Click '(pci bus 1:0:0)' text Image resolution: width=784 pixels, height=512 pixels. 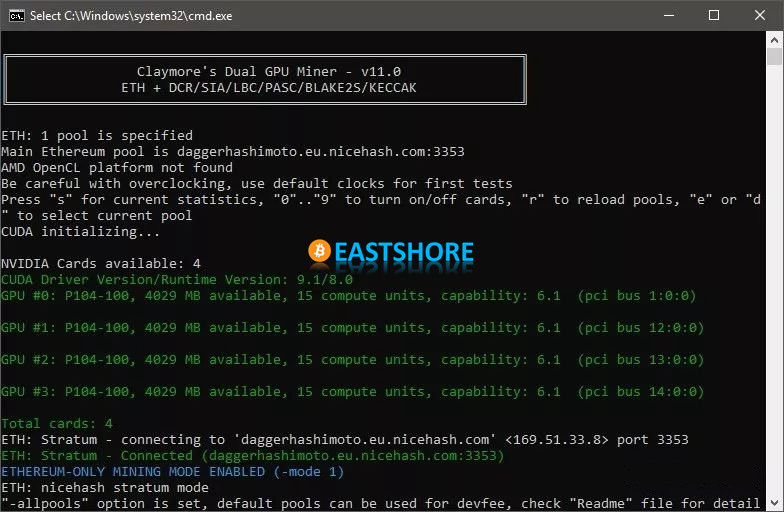636,296
